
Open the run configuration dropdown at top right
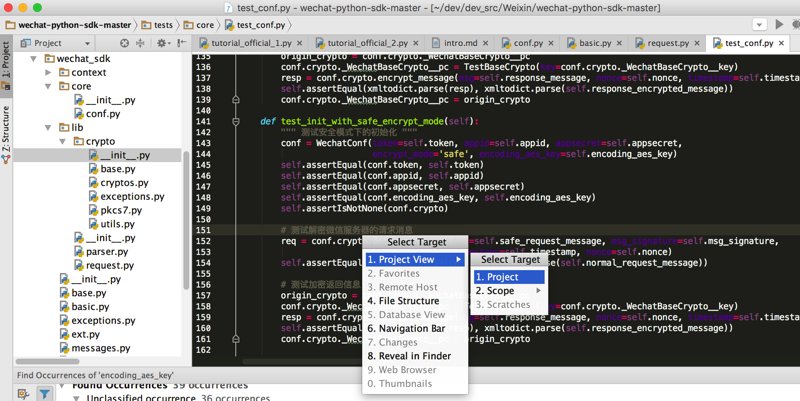(759, 24)
